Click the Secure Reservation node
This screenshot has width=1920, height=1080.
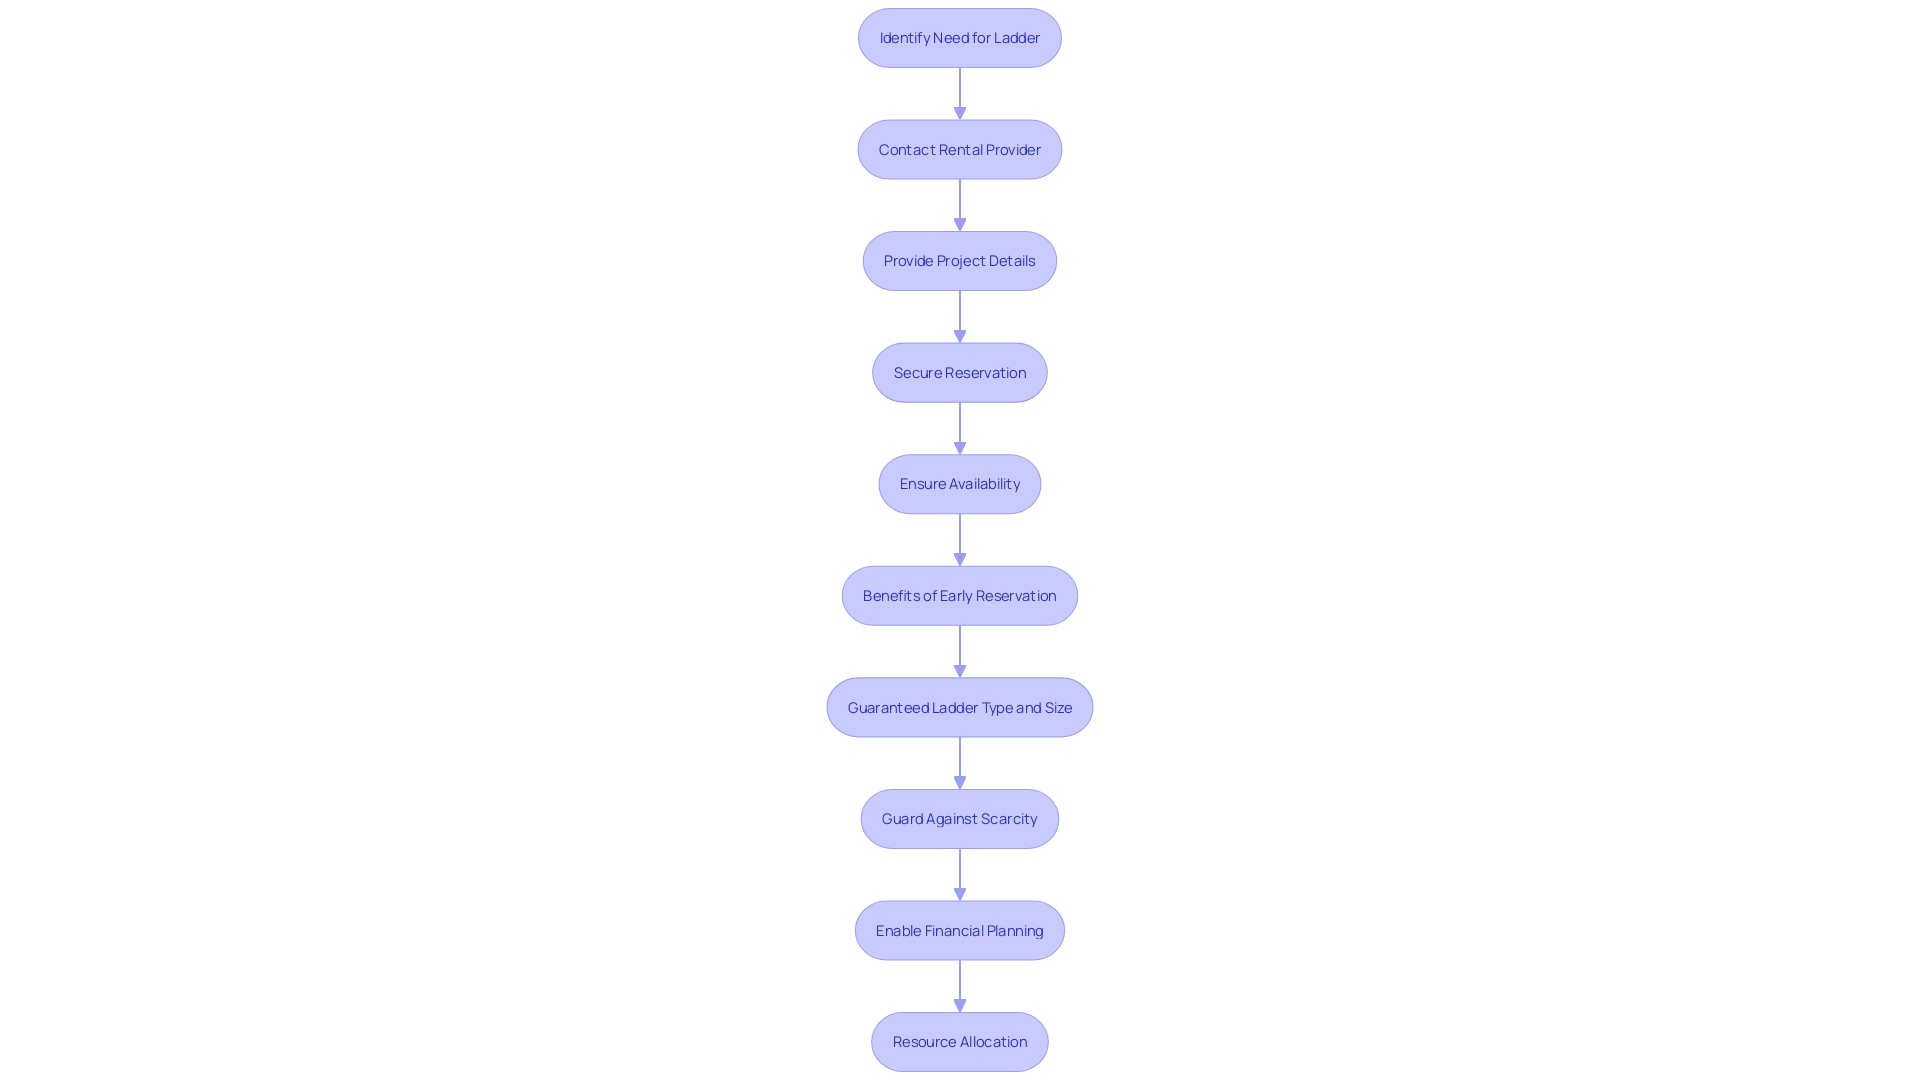(960, 372)
